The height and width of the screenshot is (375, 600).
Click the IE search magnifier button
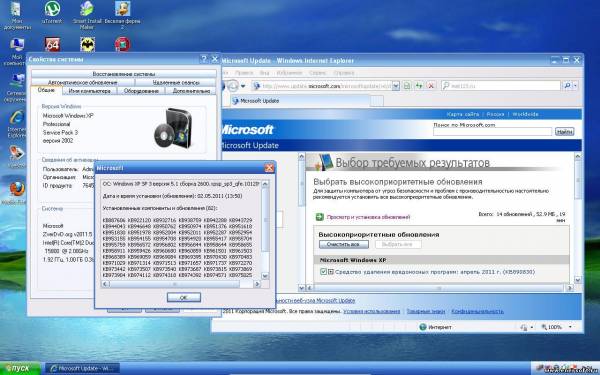567,86
